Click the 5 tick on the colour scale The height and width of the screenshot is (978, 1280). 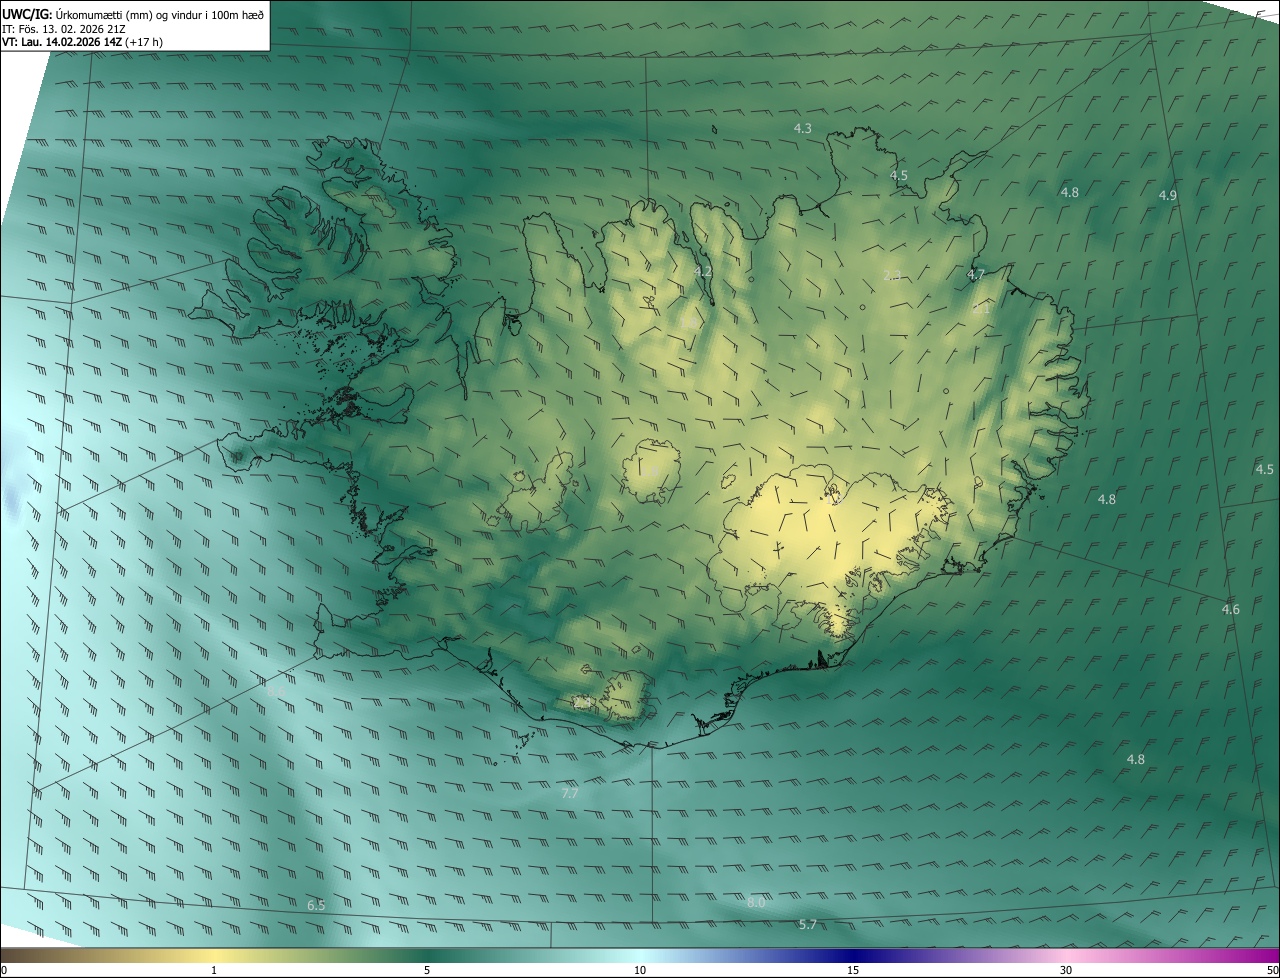(x=427, y=970)
